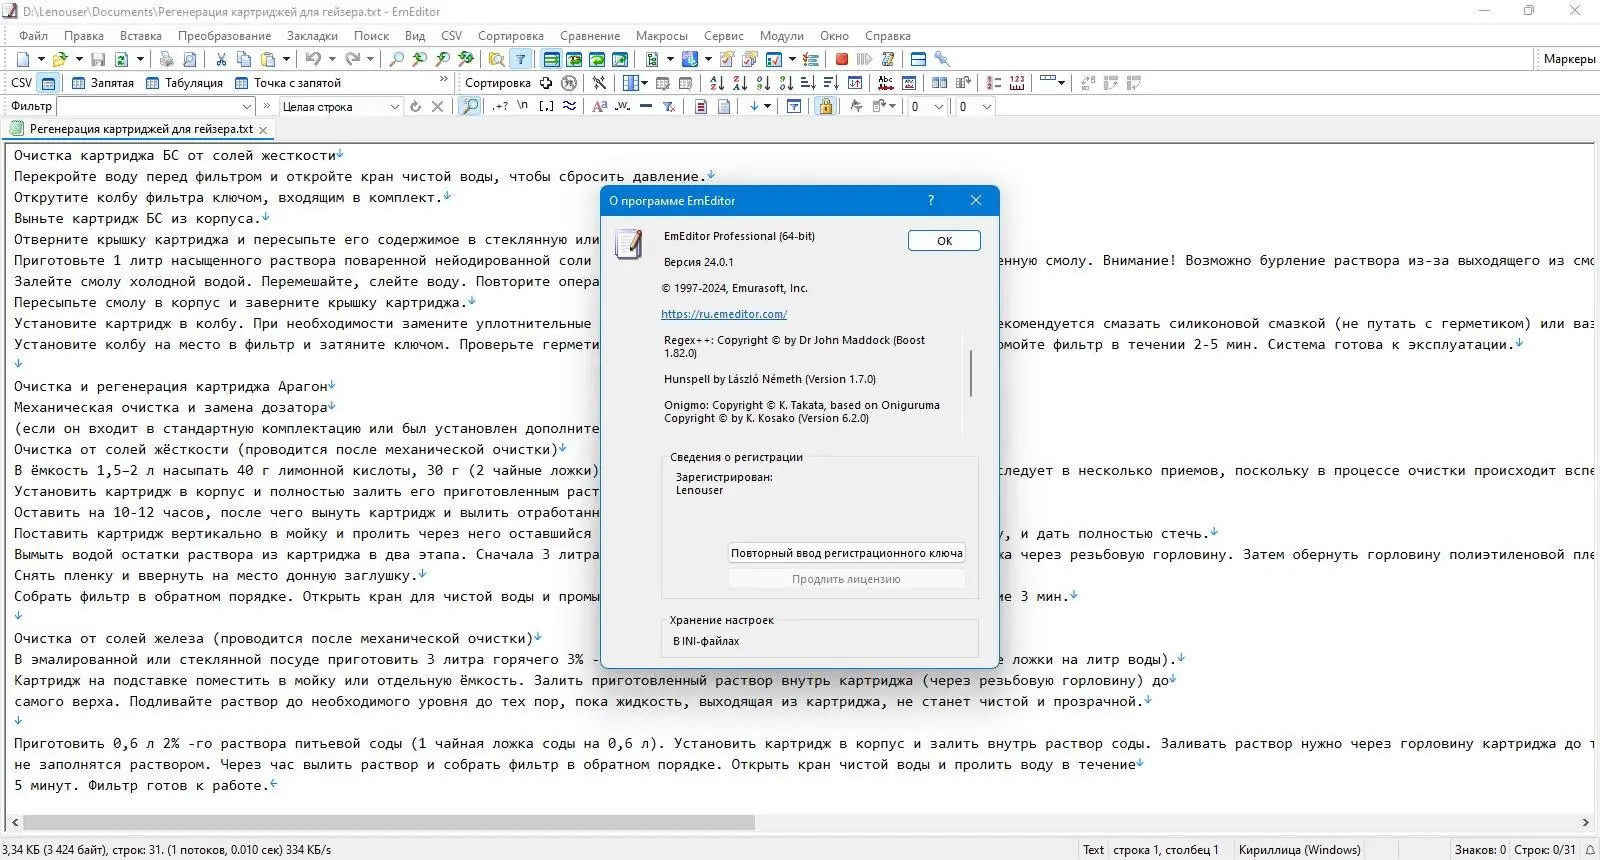Create a new file from the toolbar
This screenshot has height=860, width=1600.
(24, 59)
